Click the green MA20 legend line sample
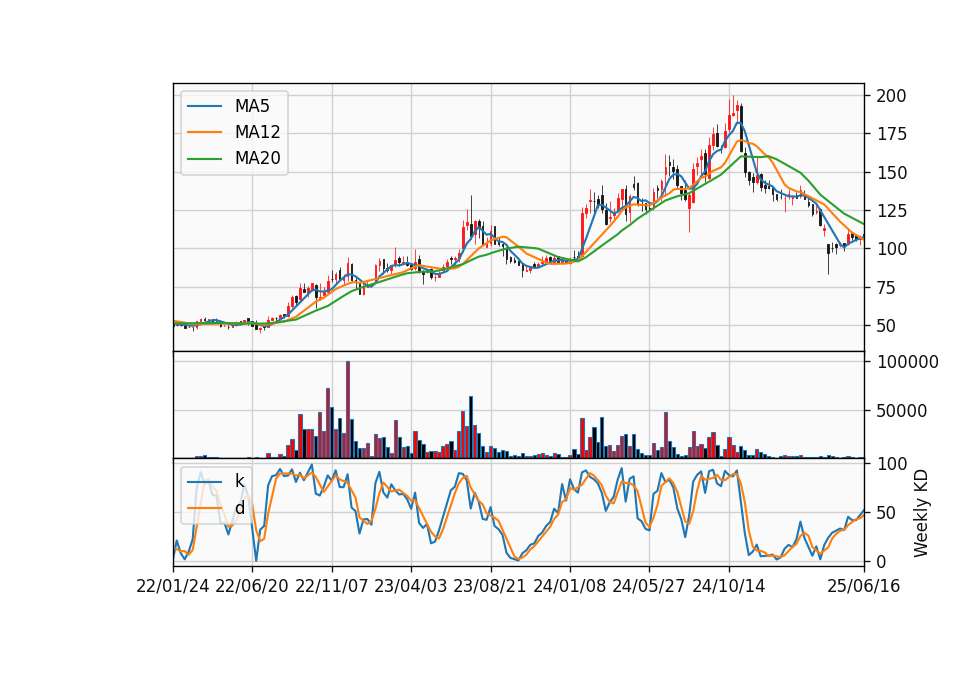 (x=204, y=159)
